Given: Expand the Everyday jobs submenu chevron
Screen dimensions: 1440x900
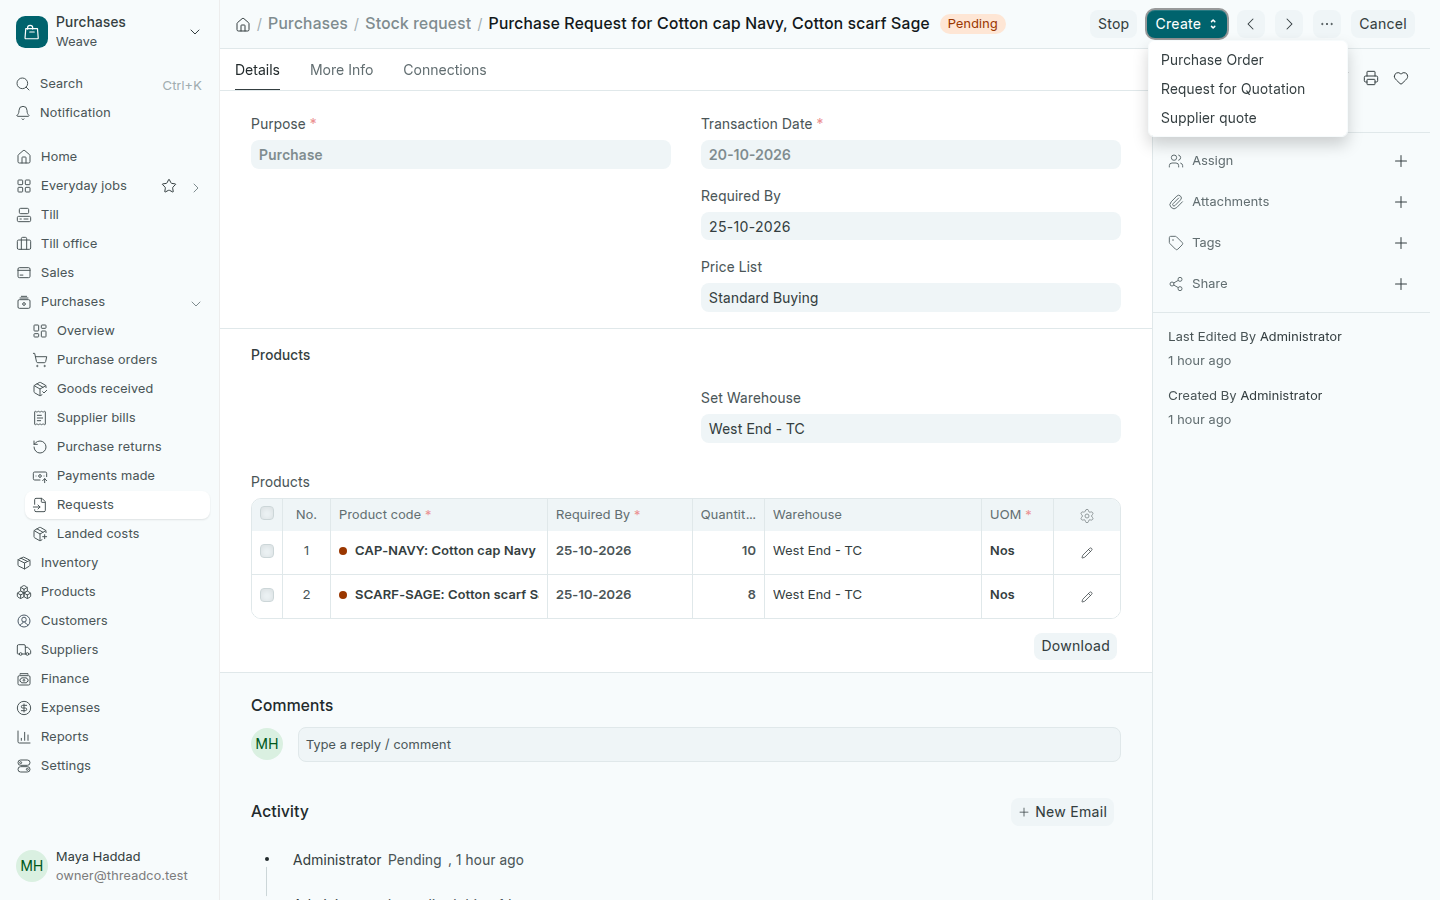Looking at the screenshot, I should pos(196,187).
